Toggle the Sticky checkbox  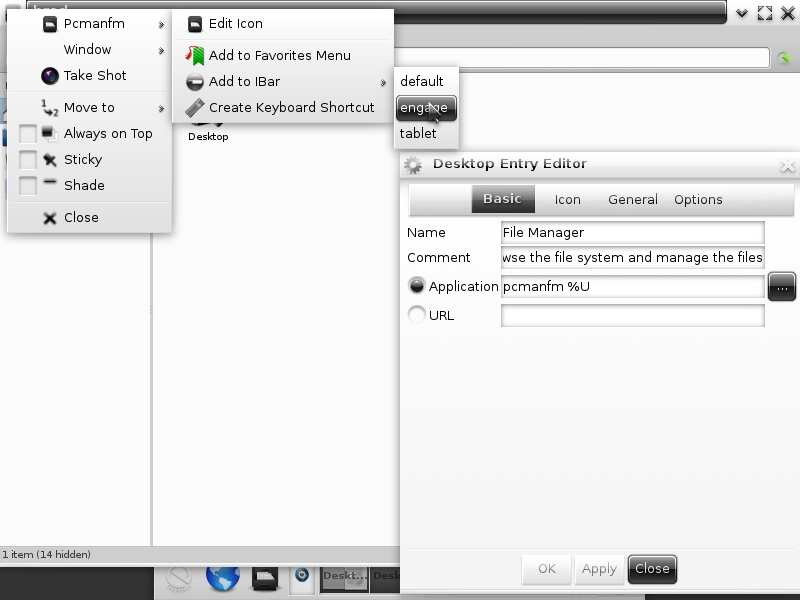coord(28,160)
